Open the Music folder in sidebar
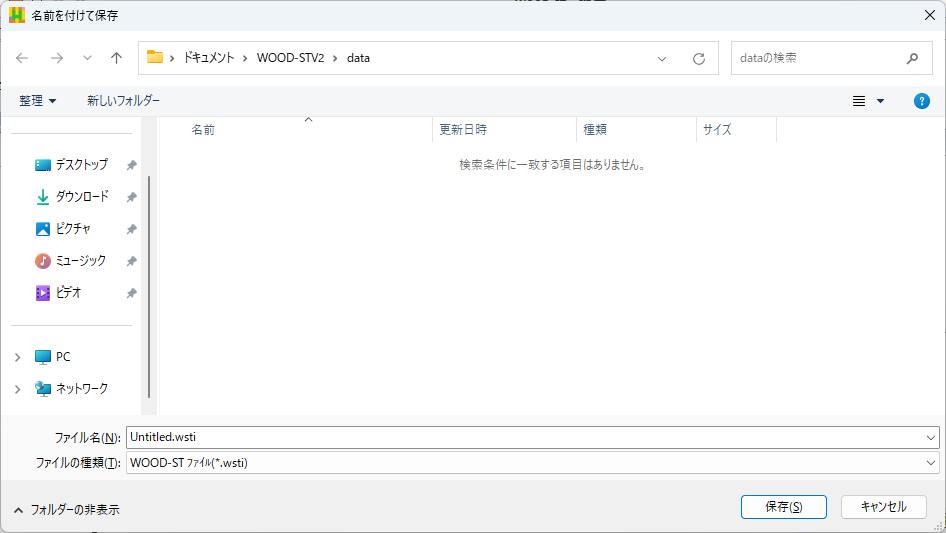Image resolution: width=946 pixels, height=533 pixels. (80, 261)
